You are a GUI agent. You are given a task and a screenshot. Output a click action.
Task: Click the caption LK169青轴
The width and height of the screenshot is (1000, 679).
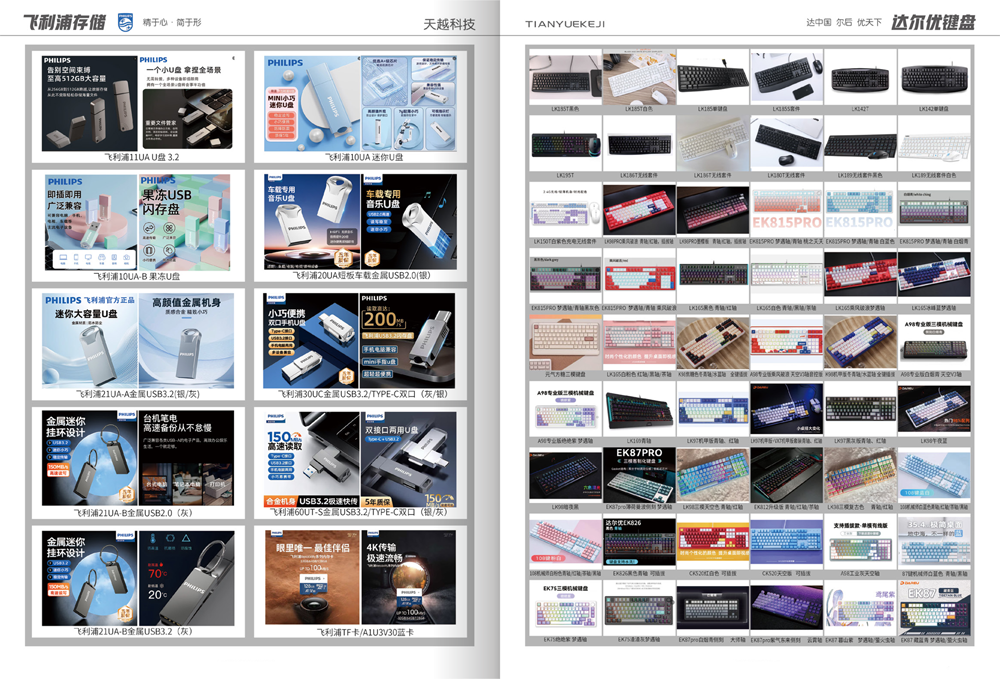point(639,441)
